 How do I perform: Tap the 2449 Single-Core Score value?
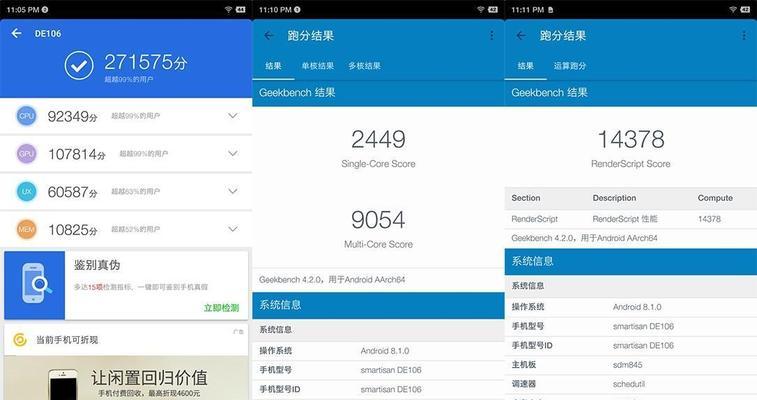(x=378, y=139)
